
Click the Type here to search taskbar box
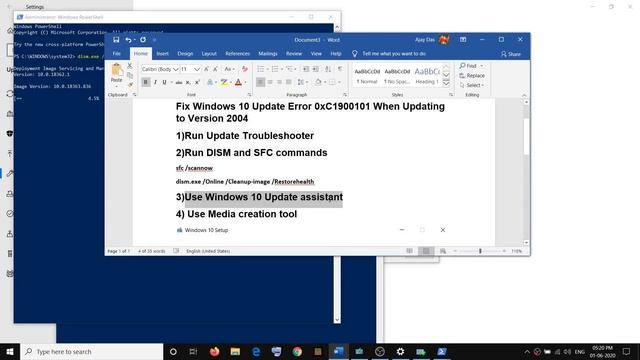[92, 351]
